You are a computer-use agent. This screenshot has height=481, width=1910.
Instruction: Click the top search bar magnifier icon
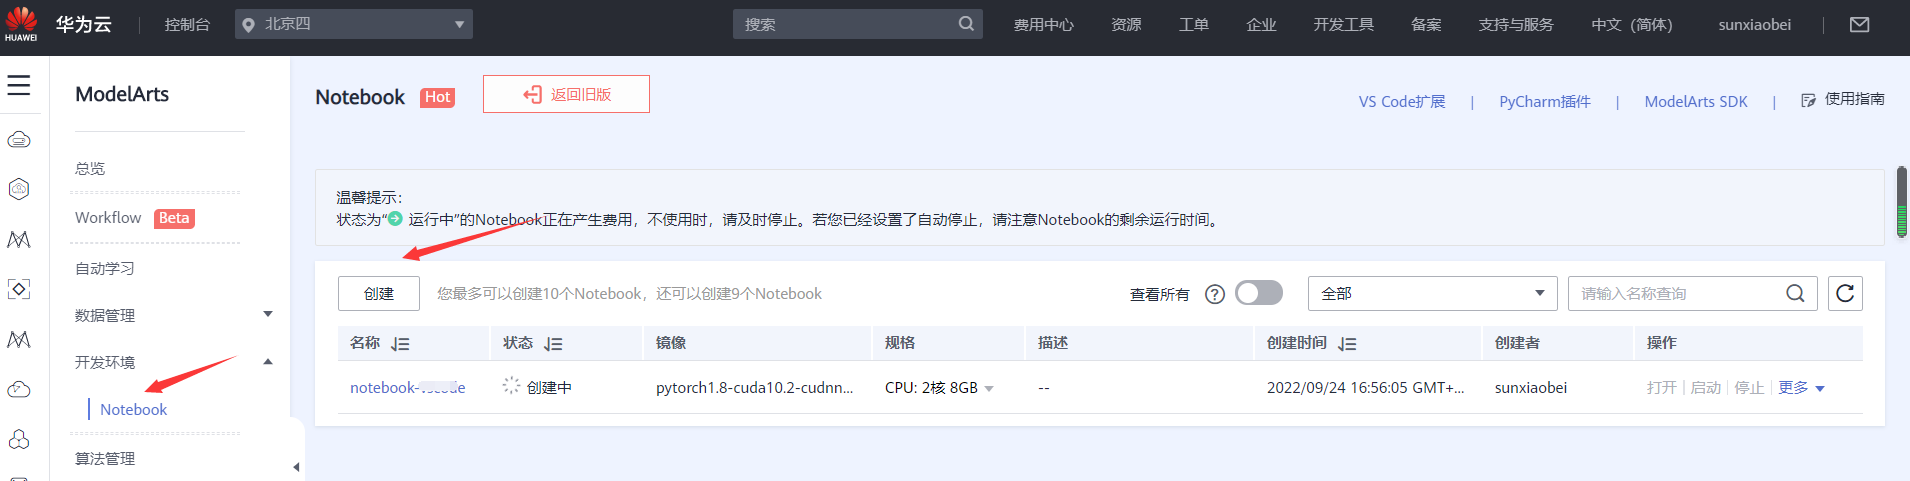click(966, 24)
